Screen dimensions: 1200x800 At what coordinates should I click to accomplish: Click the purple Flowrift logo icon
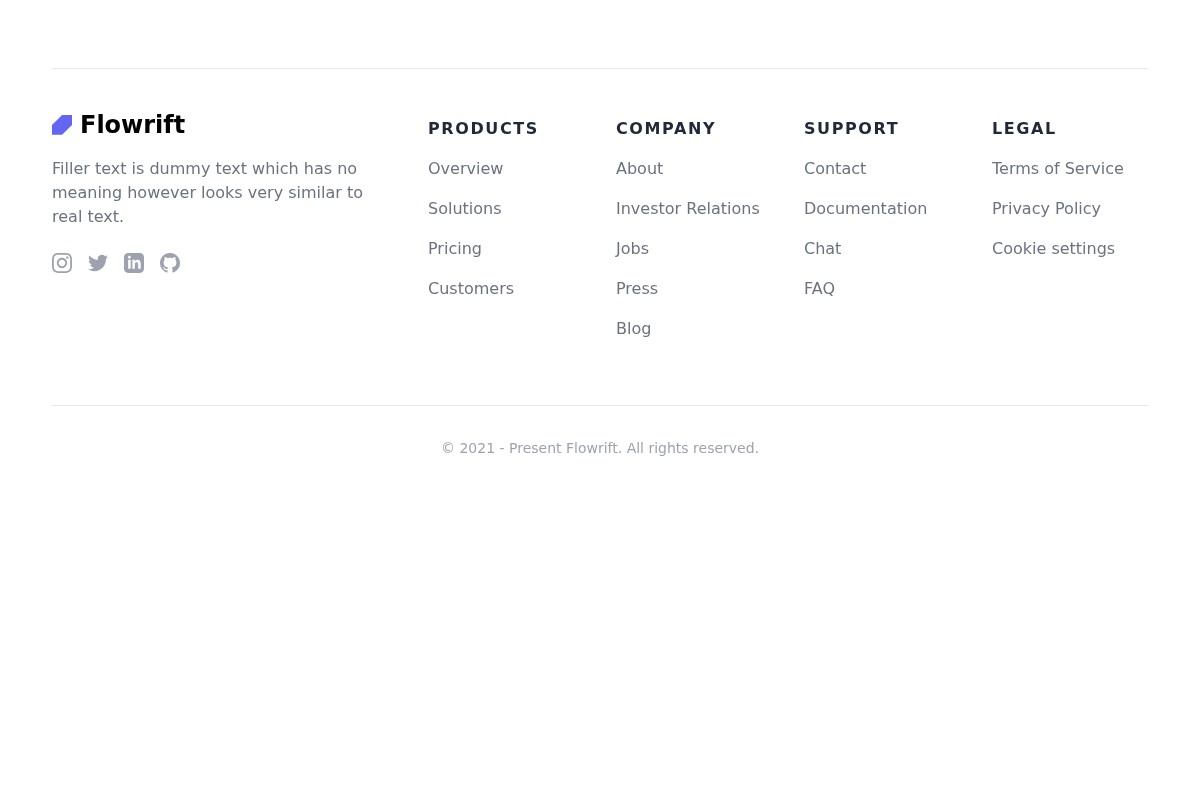(62, 124)
